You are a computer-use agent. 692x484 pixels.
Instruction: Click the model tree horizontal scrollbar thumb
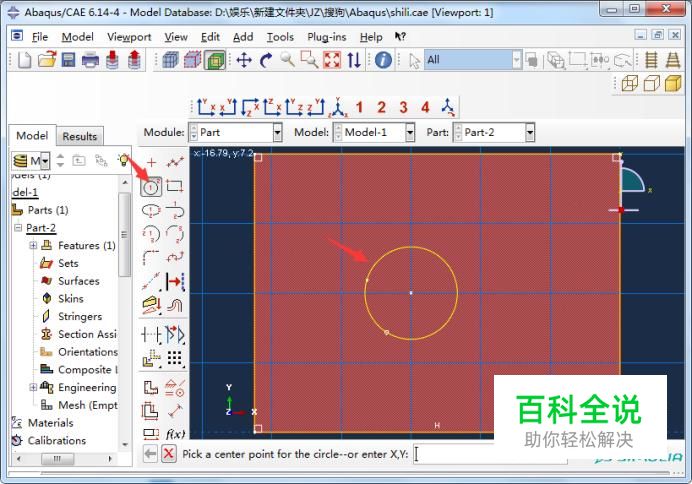tap(57, 459)
